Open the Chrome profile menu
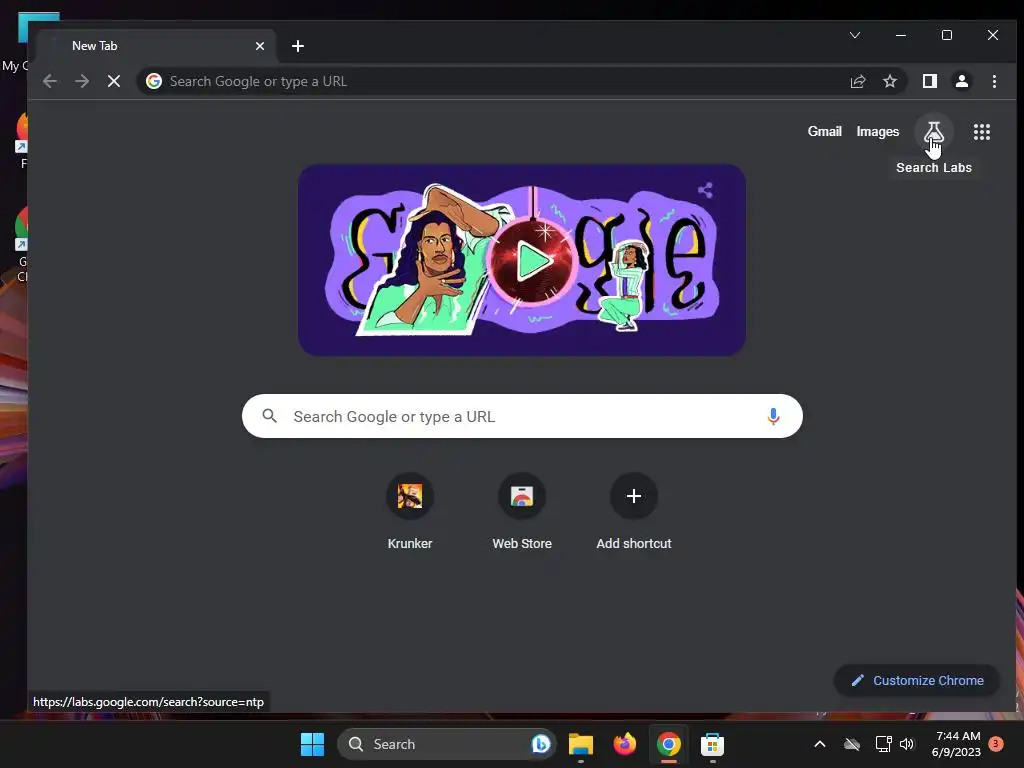 click(x=961, y=81)
